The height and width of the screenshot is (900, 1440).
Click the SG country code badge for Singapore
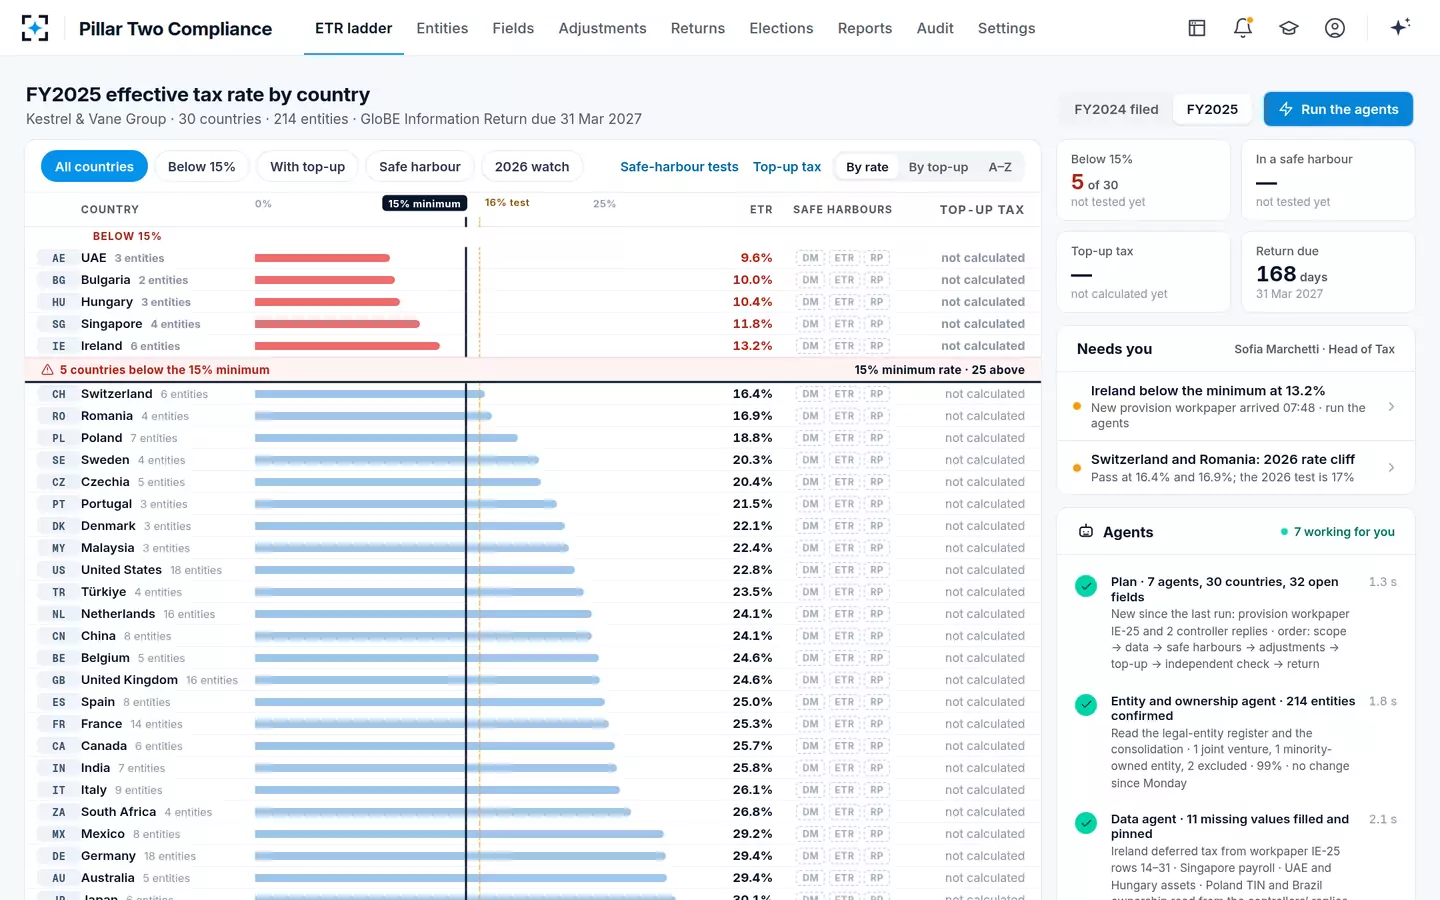coord(59,324)
